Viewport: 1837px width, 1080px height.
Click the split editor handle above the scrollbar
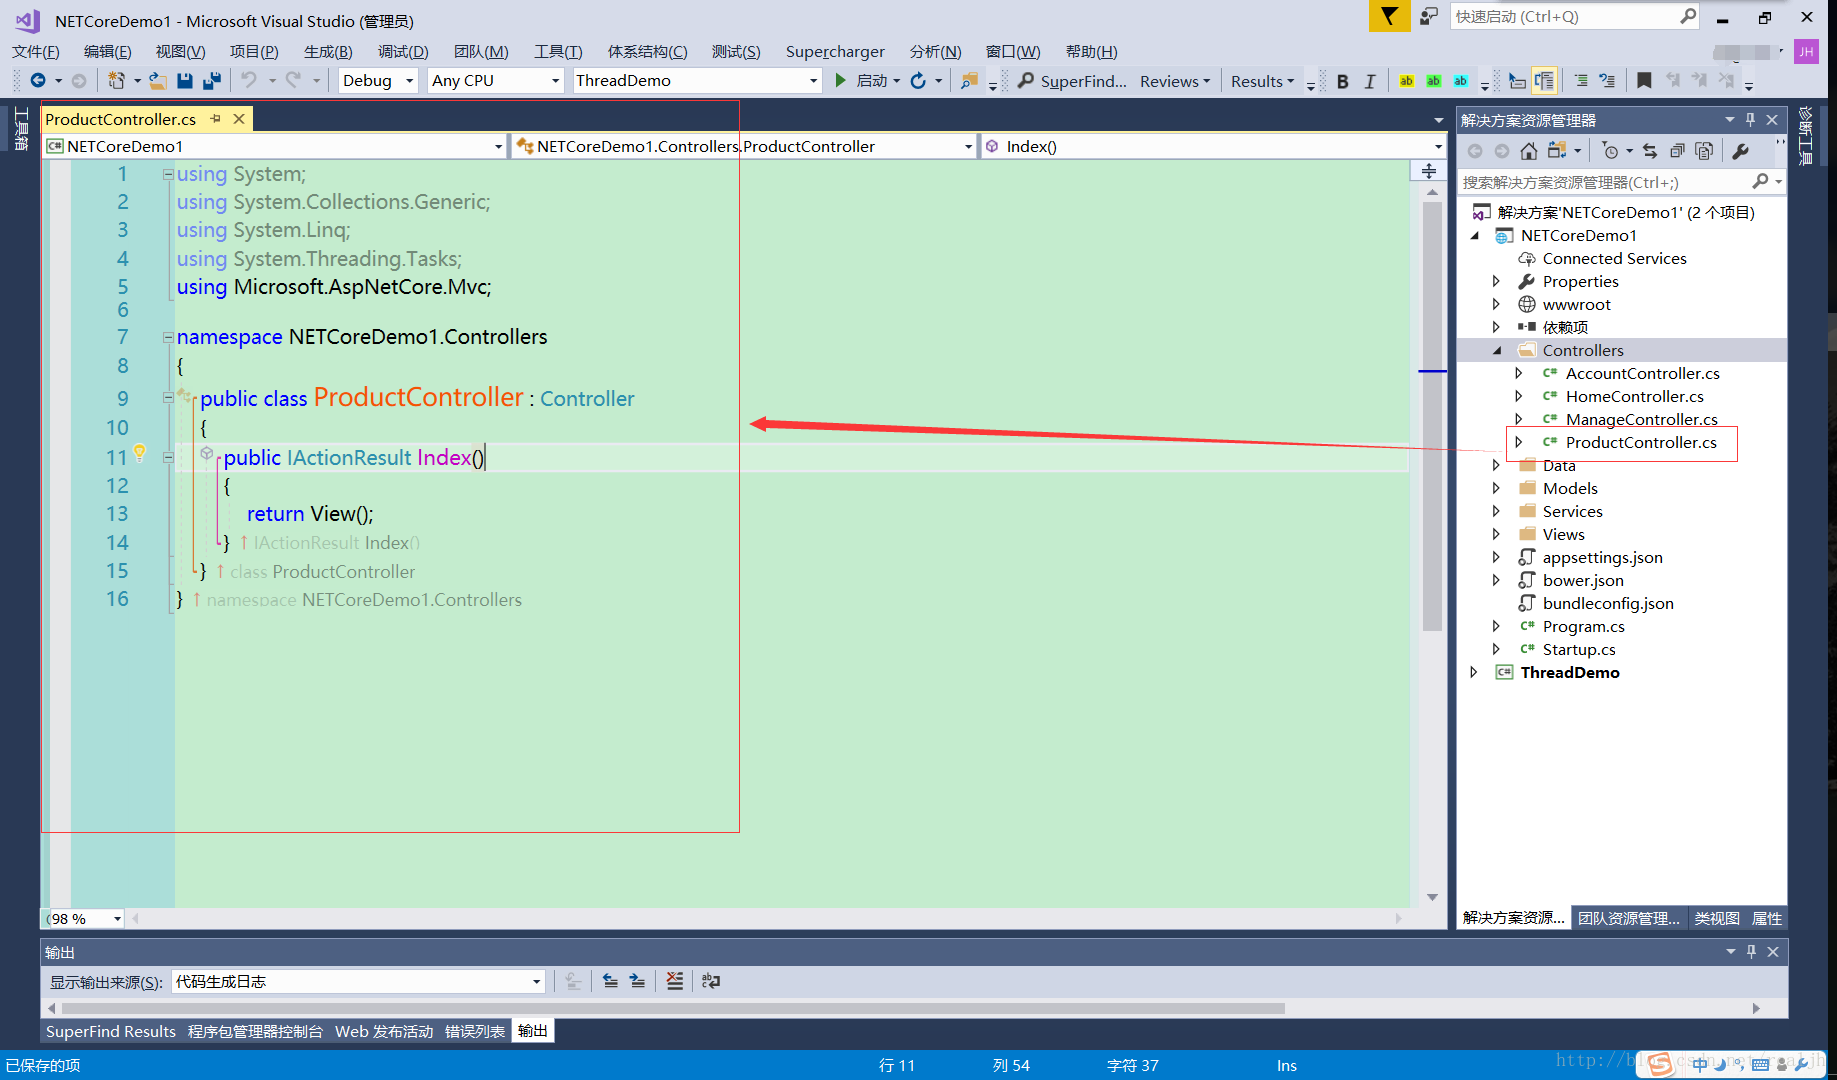tap(1429, 171)
